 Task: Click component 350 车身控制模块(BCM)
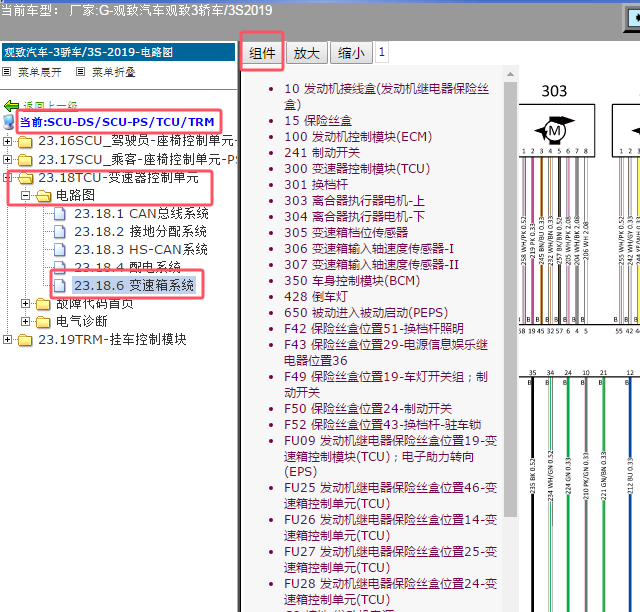tap(352, 280)
